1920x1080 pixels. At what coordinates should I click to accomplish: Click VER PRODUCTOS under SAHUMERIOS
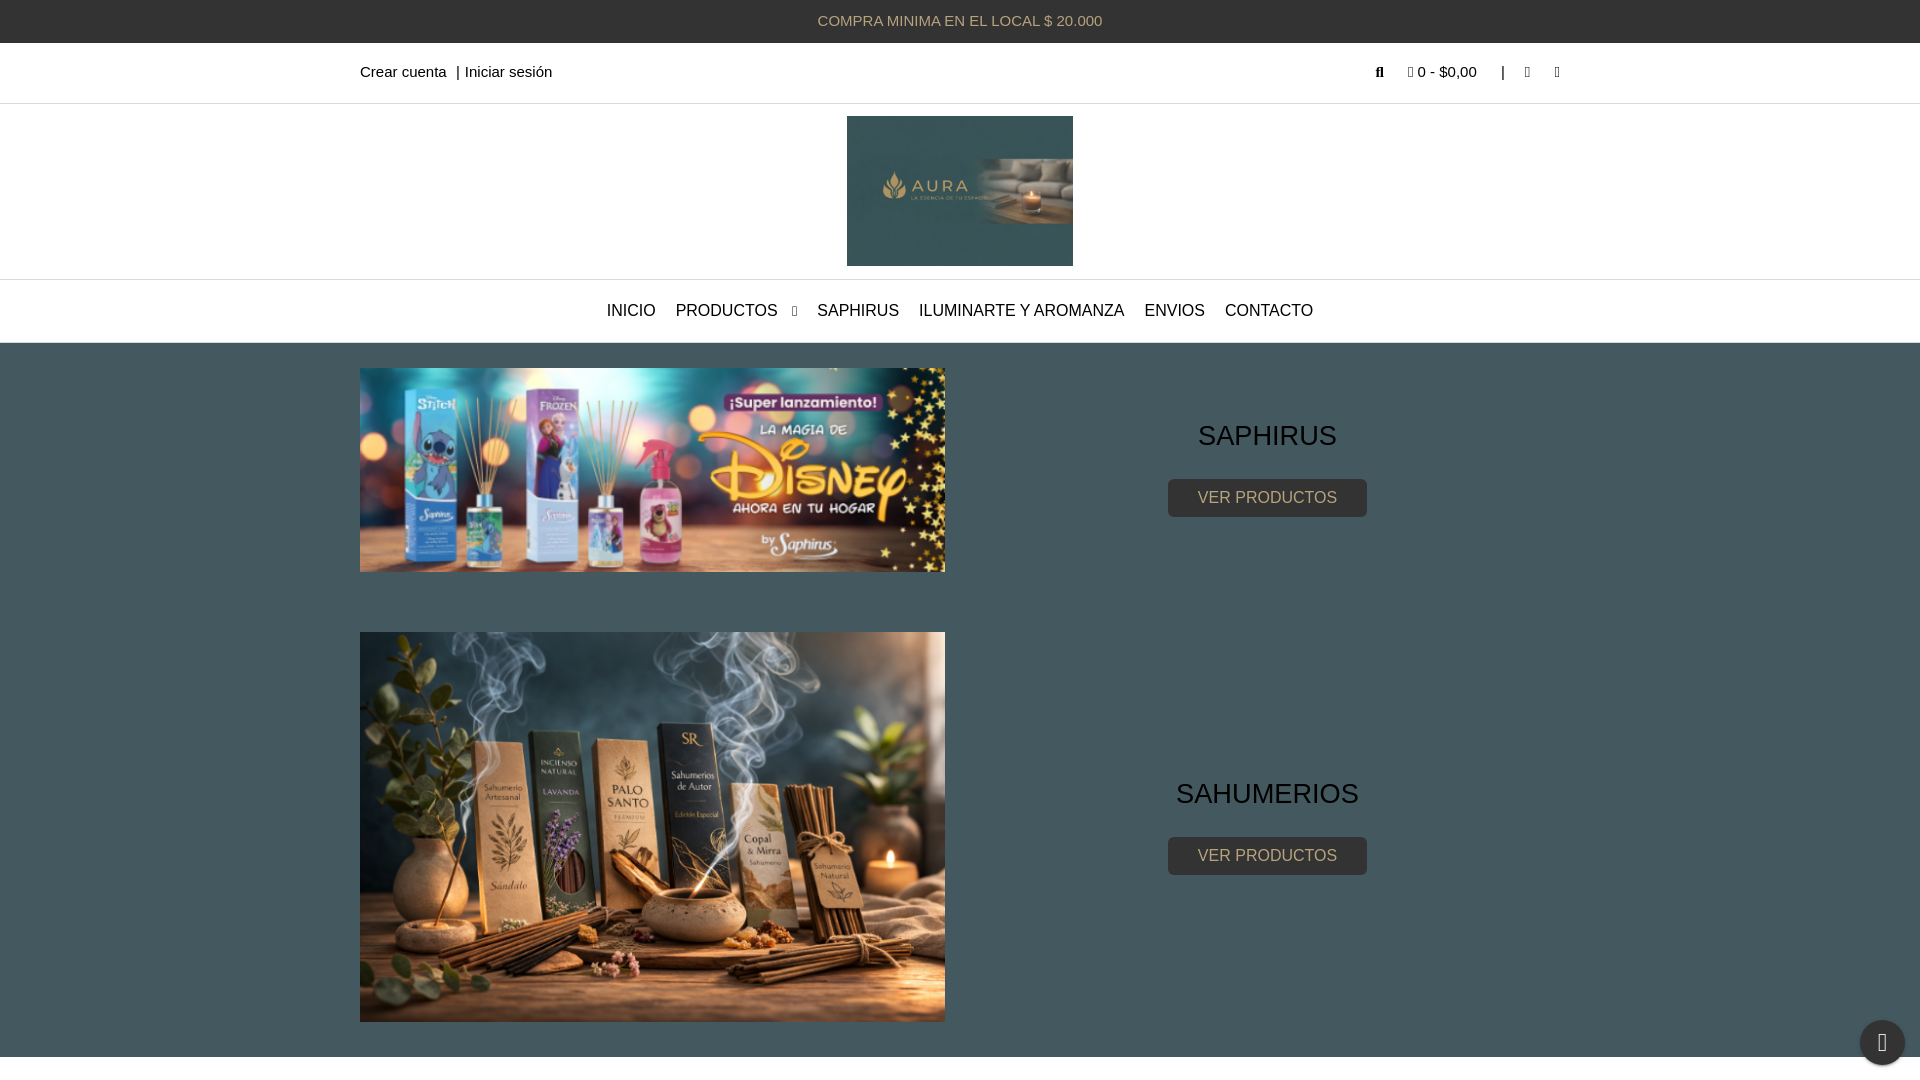(1267, 856)
